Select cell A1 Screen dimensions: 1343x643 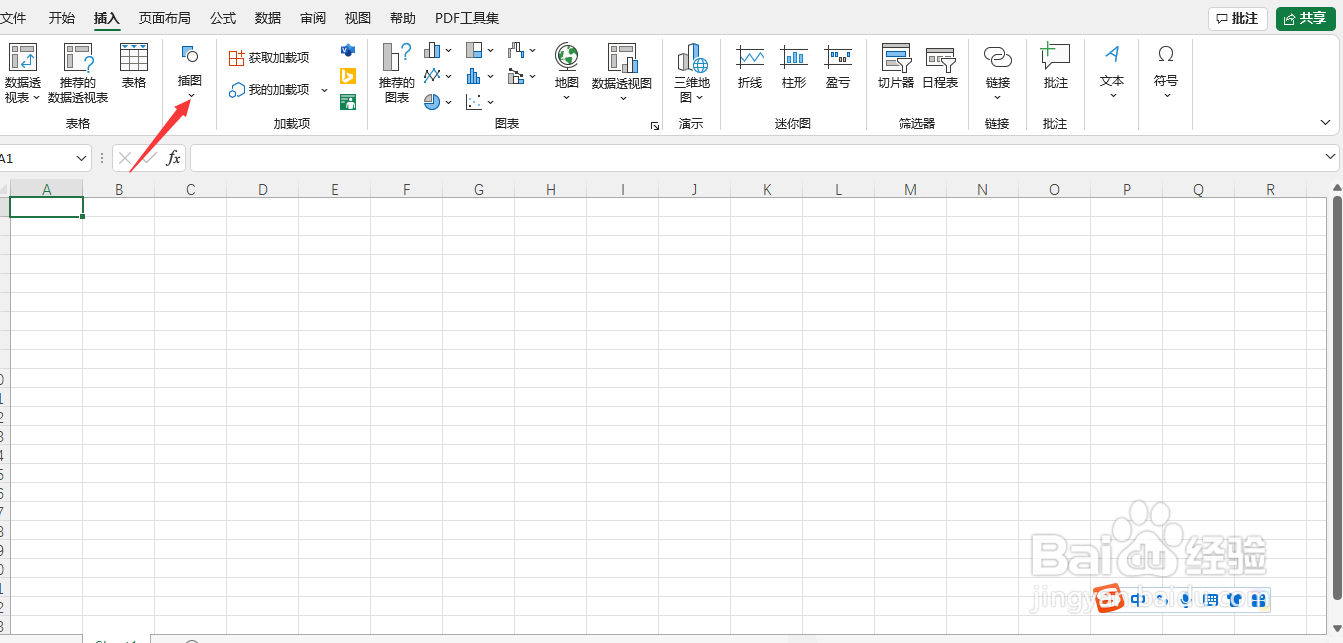[x=47, y=207]
